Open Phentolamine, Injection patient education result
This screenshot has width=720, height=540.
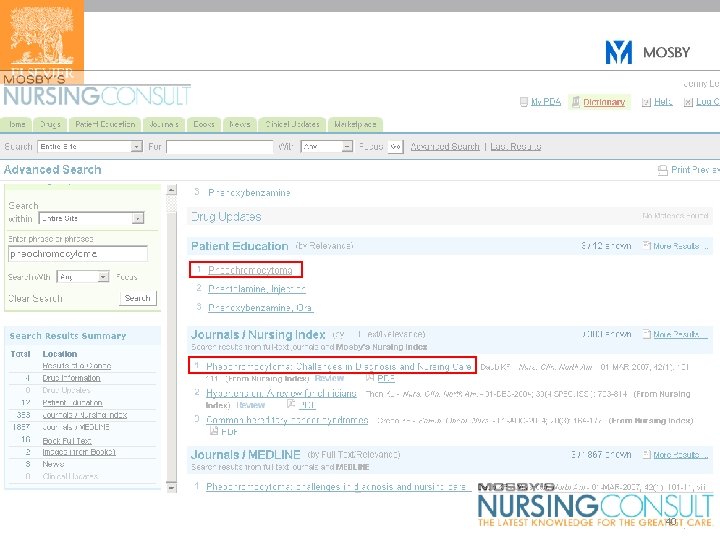click(x=257, y=289)
